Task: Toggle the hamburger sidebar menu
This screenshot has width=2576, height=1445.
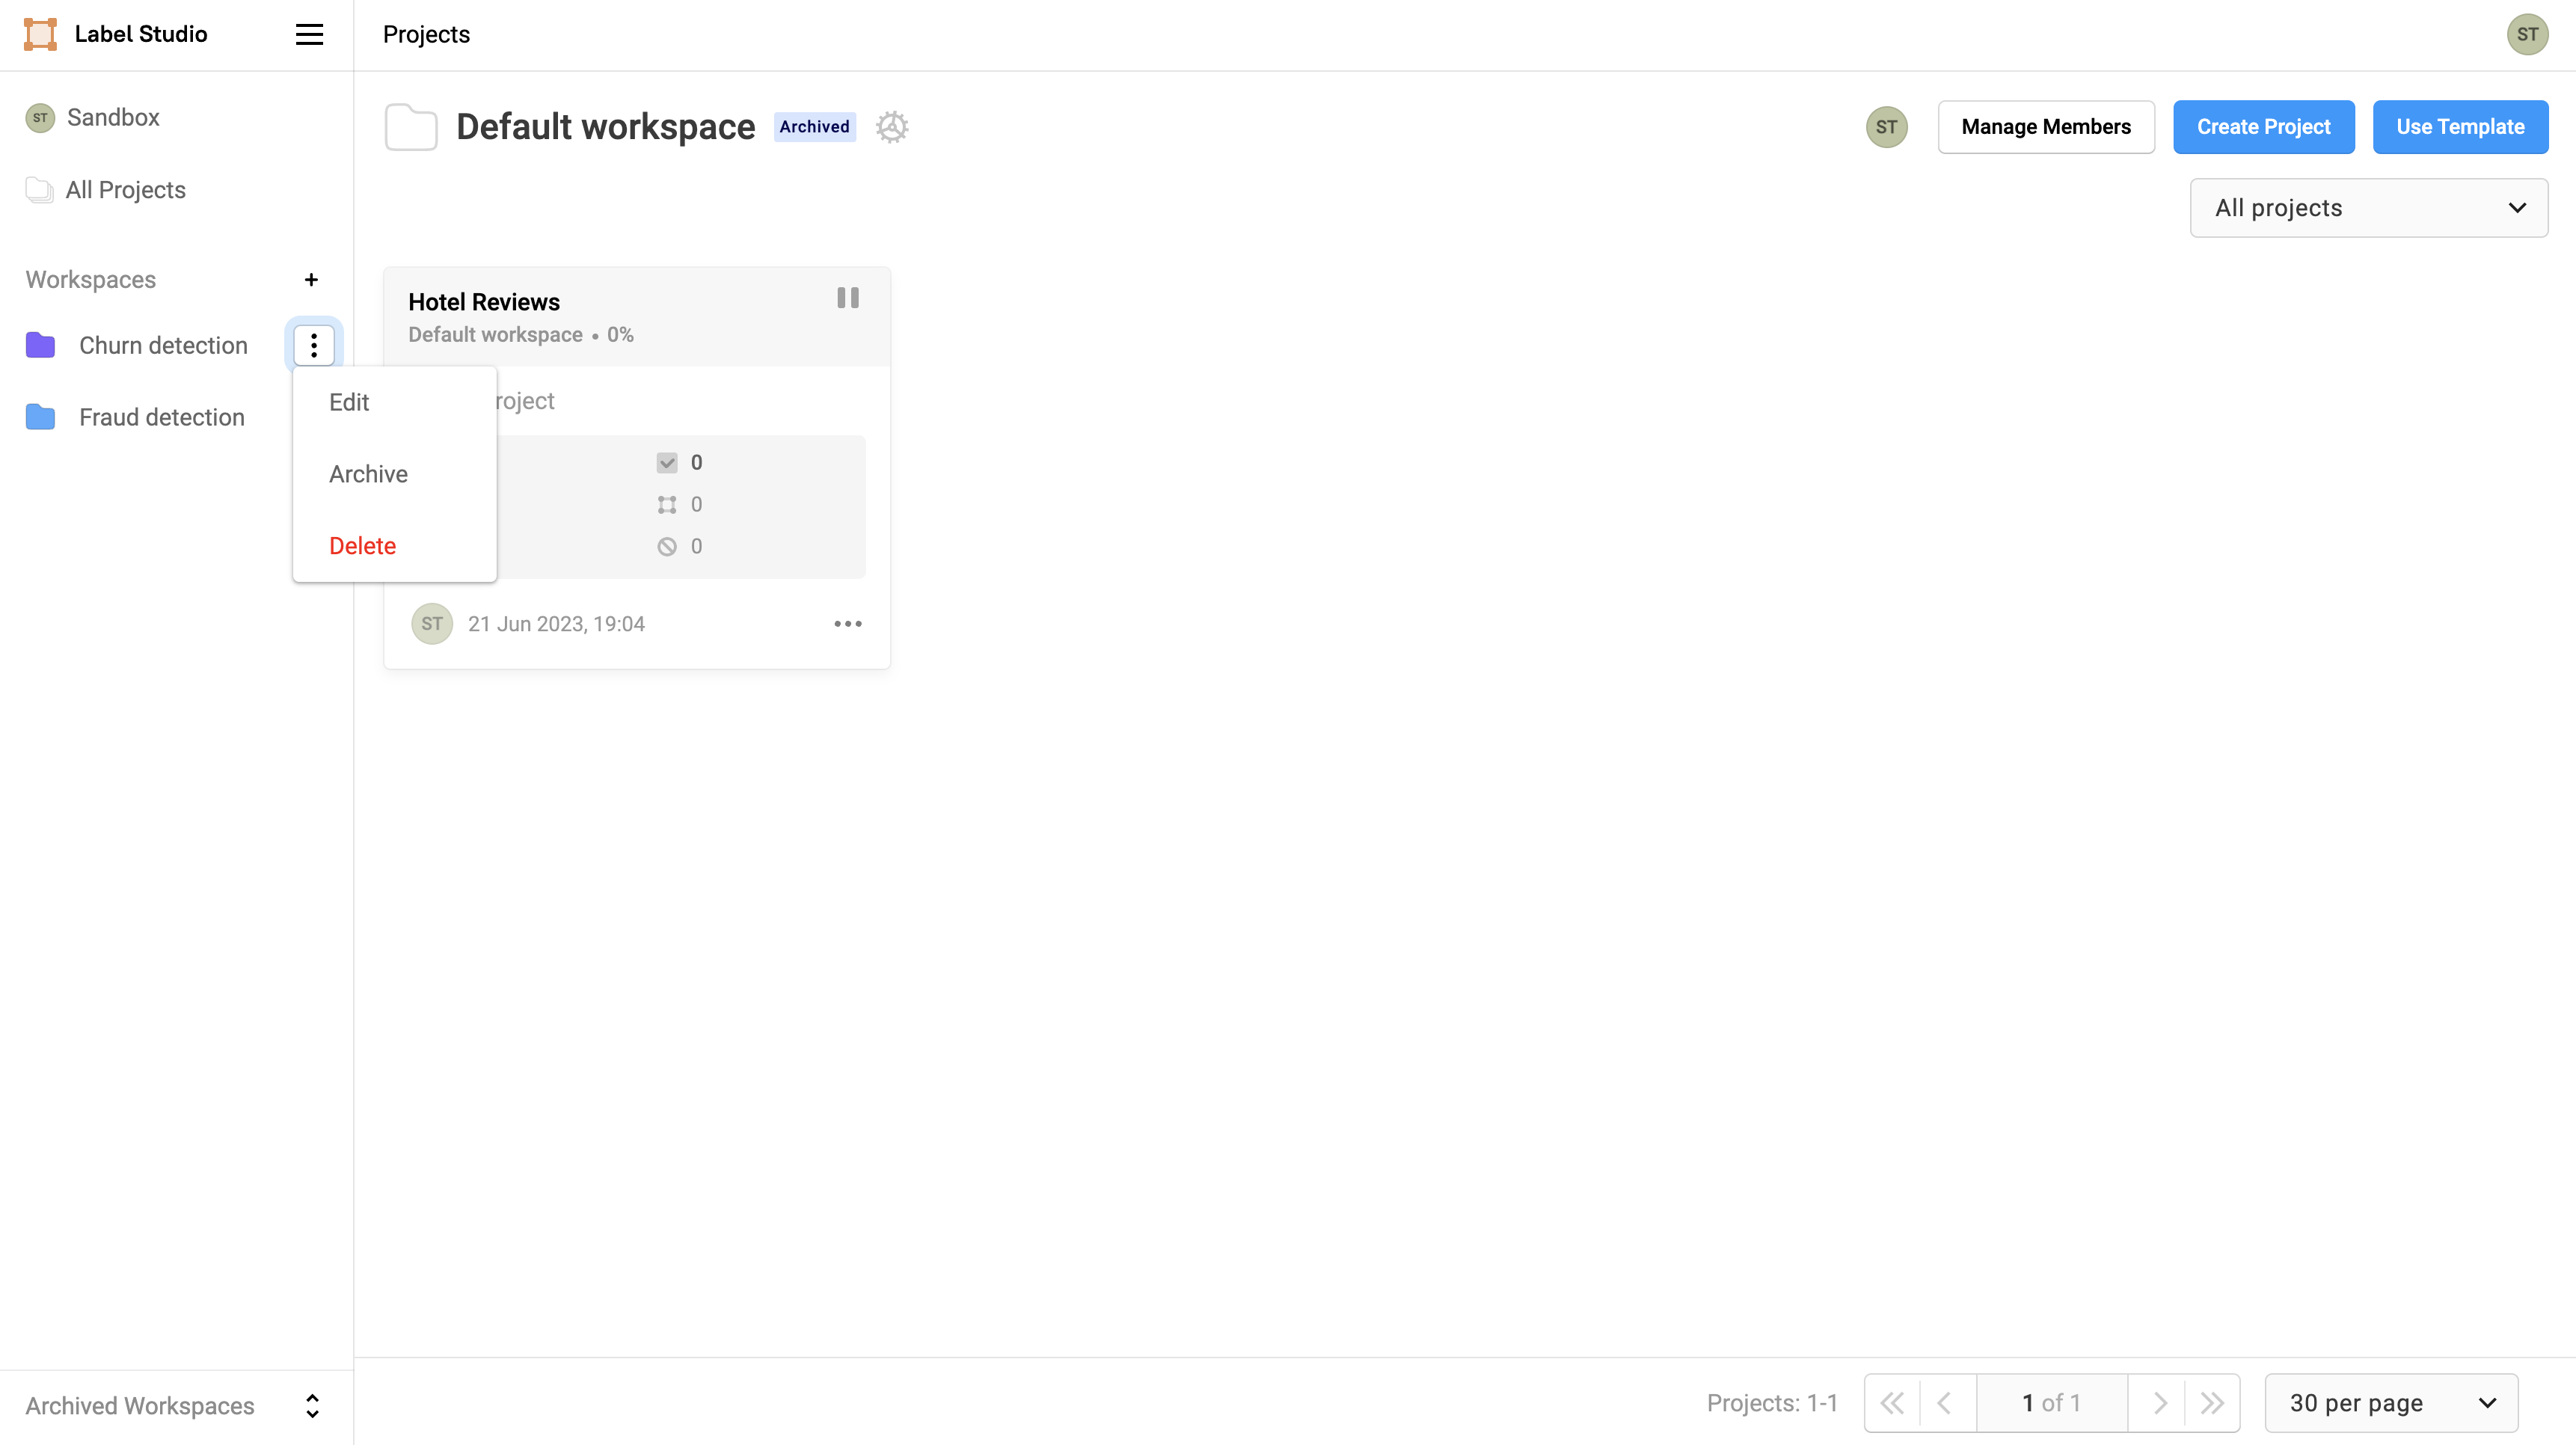Action: click(x=309, y=34)
